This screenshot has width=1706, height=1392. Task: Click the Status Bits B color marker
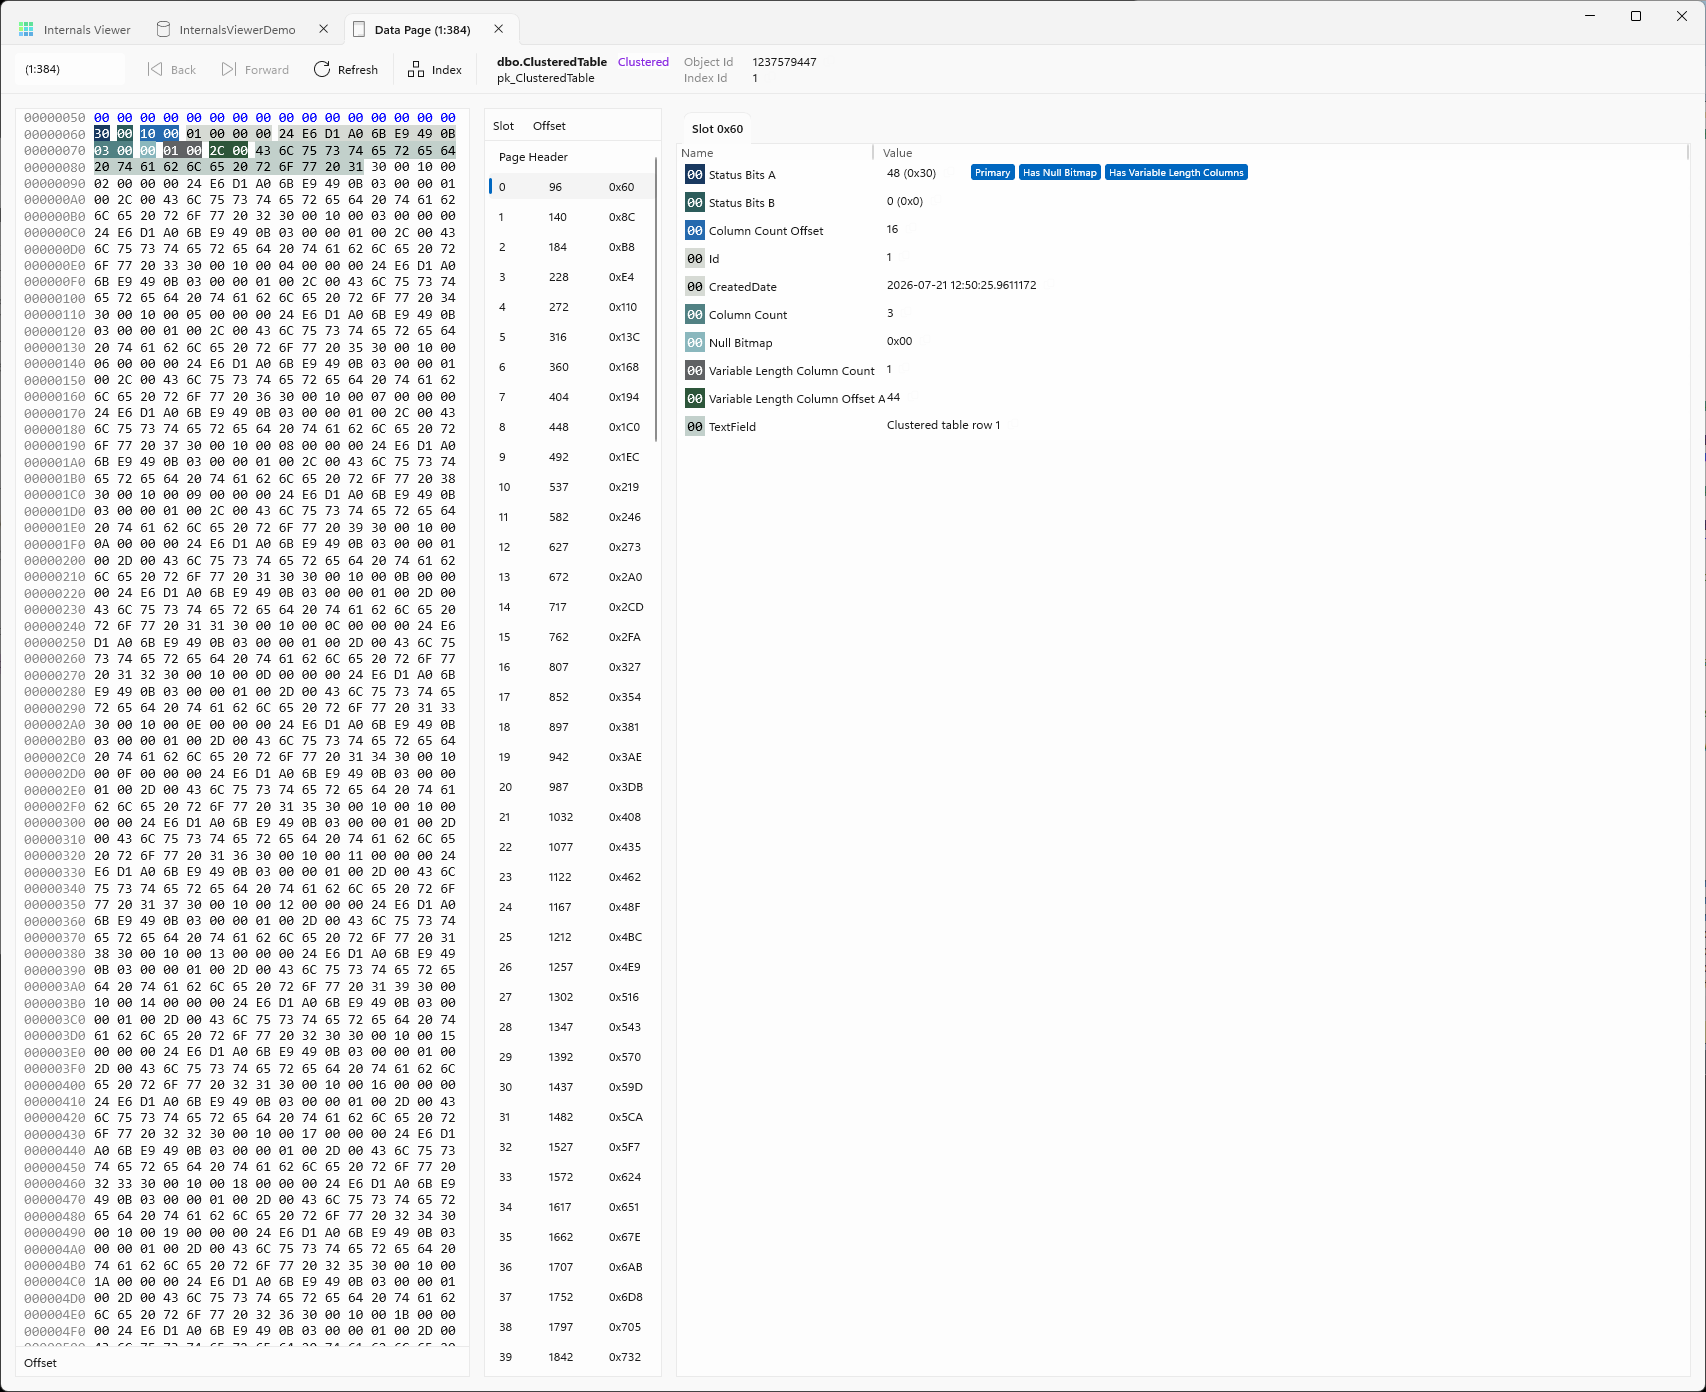coord(695,203)
